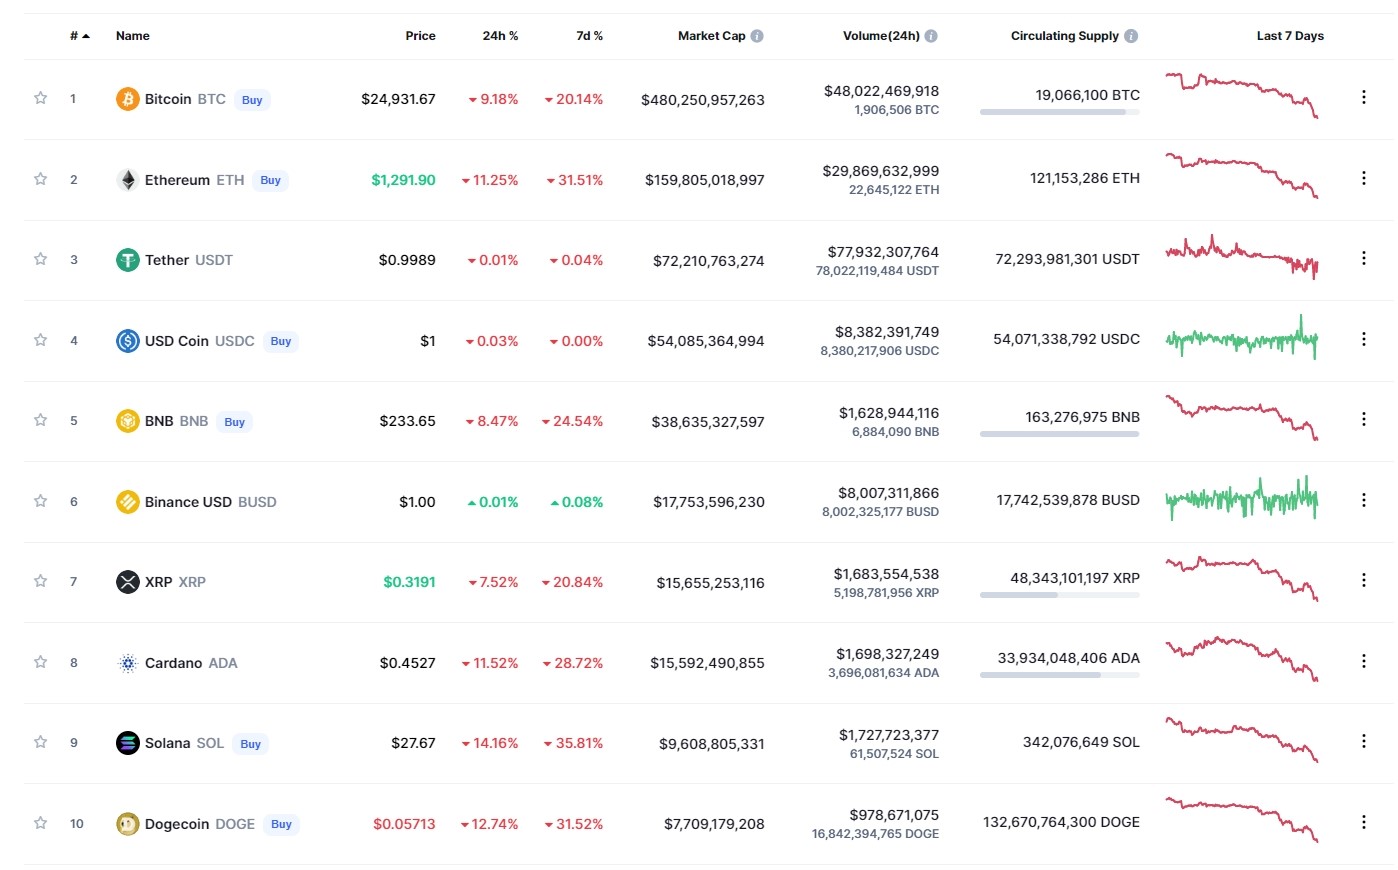
Task: Open the XRP coin page link
Action: coord(175,582)
